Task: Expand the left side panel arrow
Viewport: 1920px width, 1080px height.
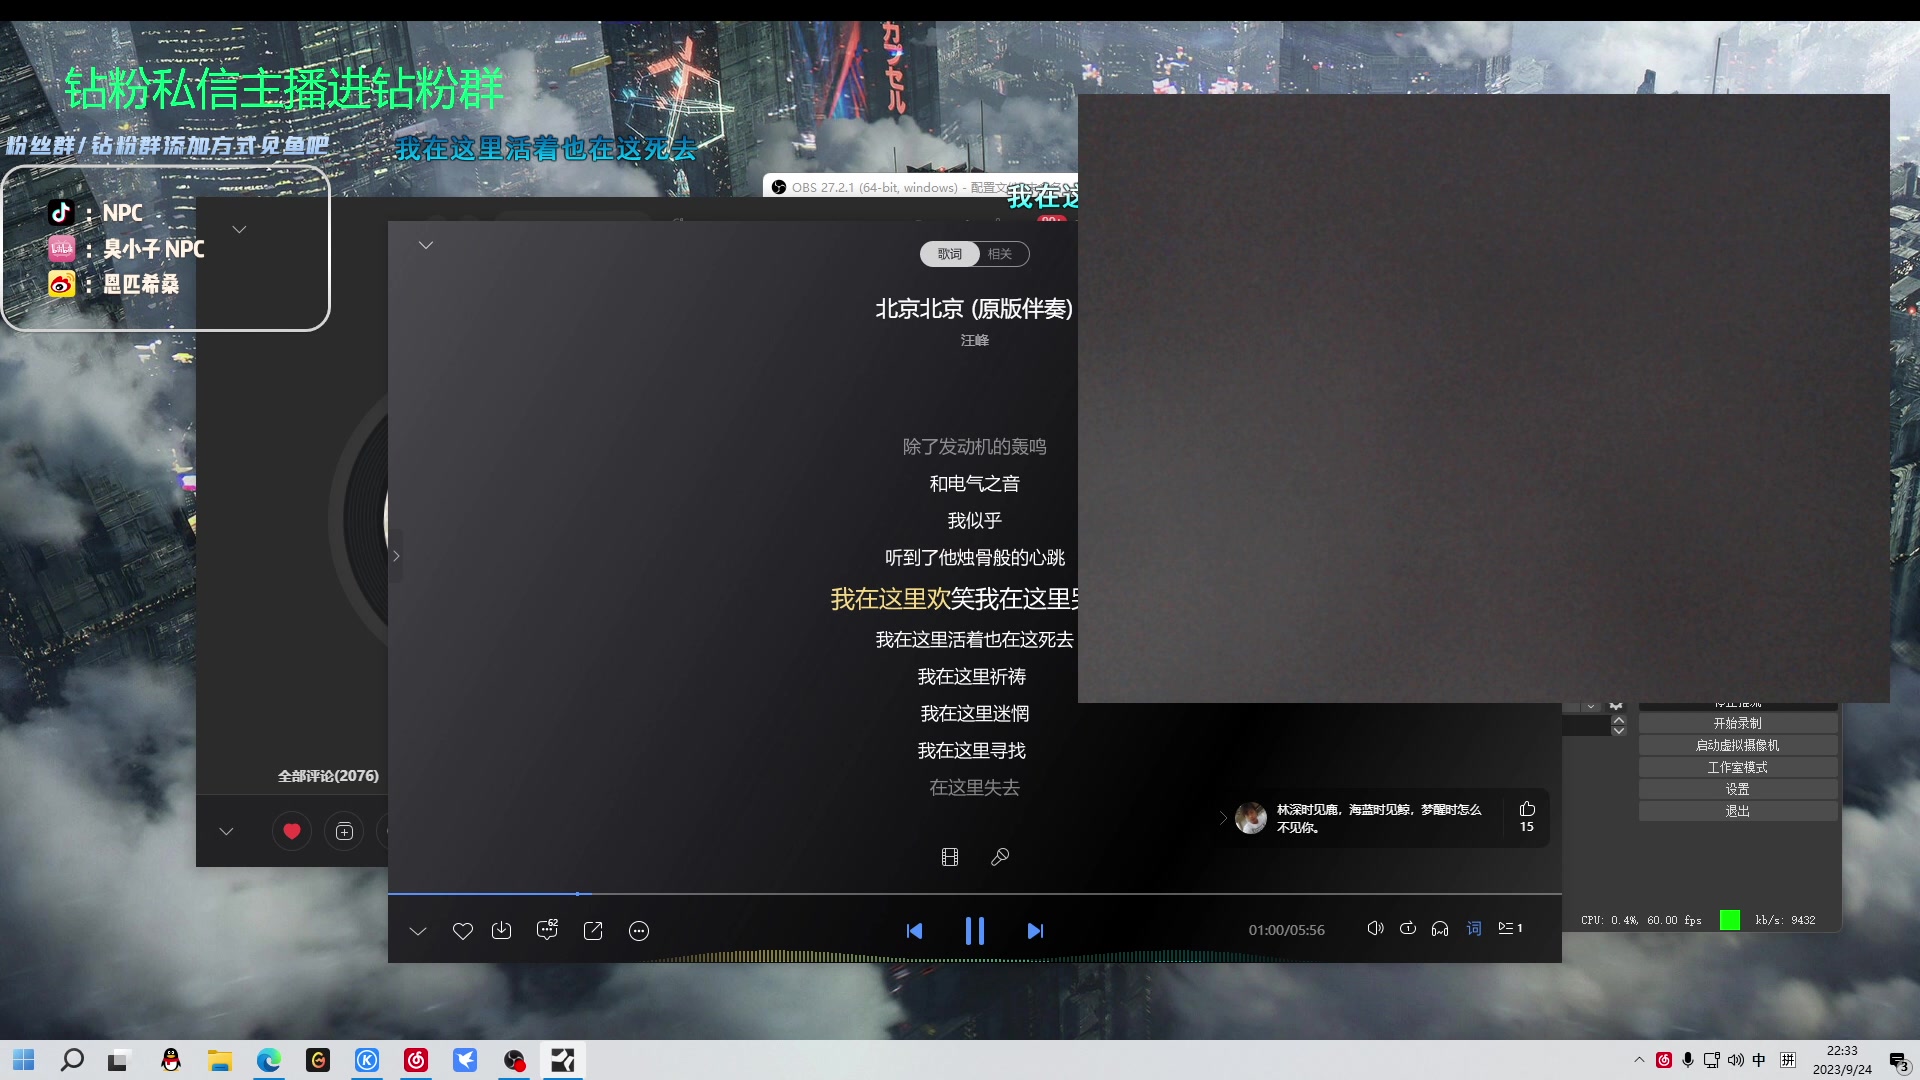Action: [396, 556]
